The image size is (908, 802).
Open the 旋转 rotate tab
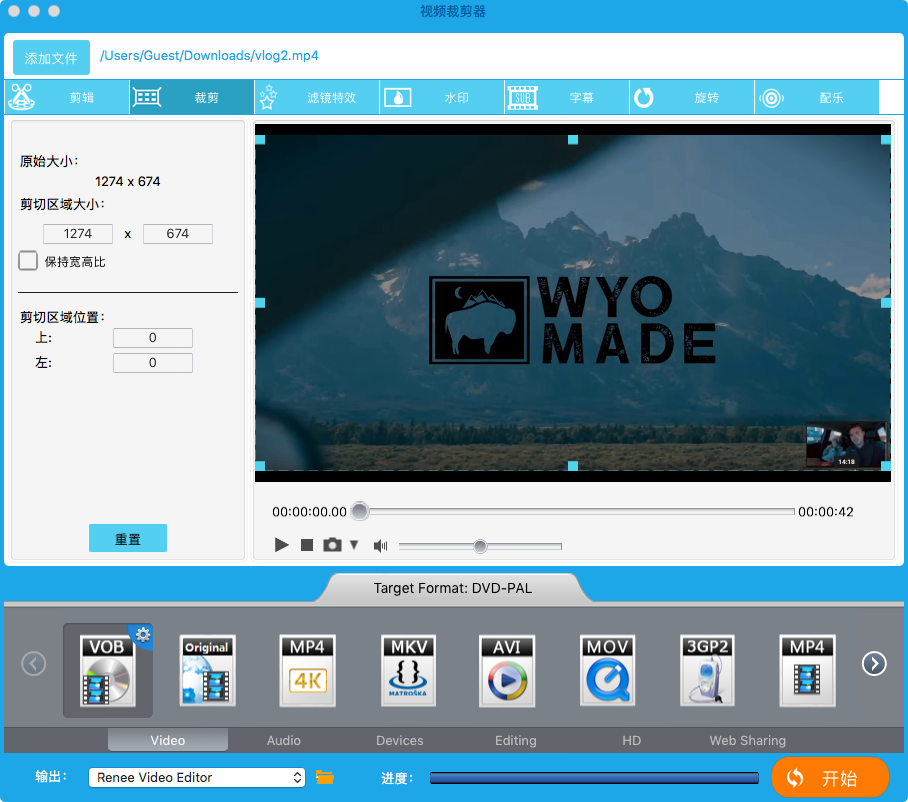tap(692, 97)
